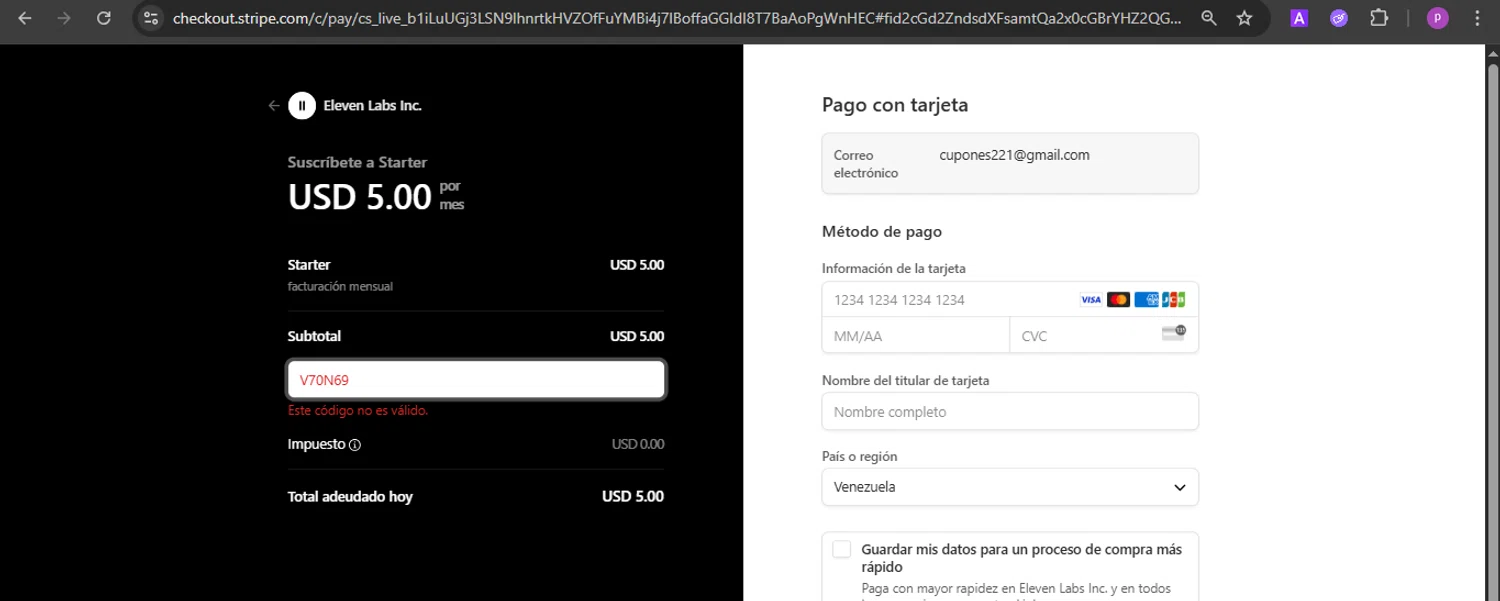
Task: Click 'Este código no es válido.' message
Action: point(358,410)
